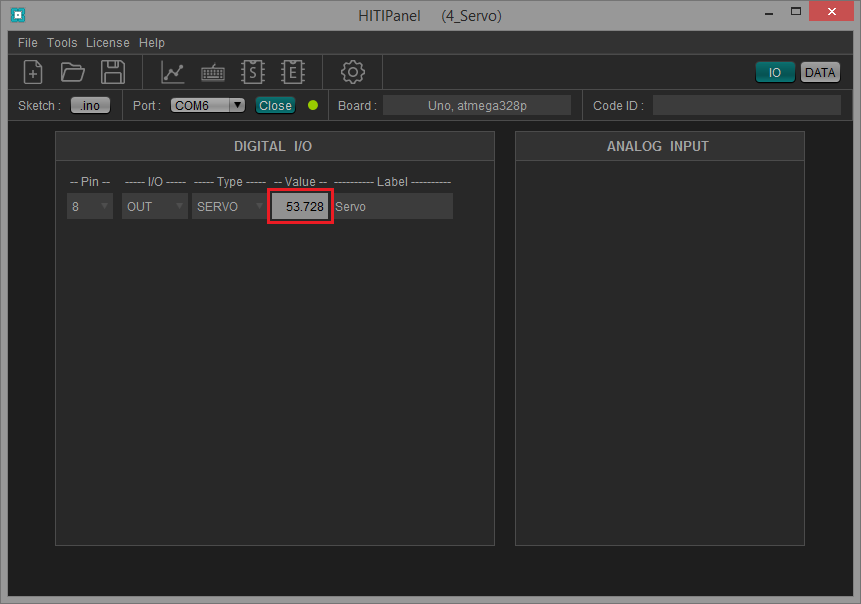Open the S chip icon in the toolbar
Image resolution: width=861 pixels, height=604 pixels.
253,72
